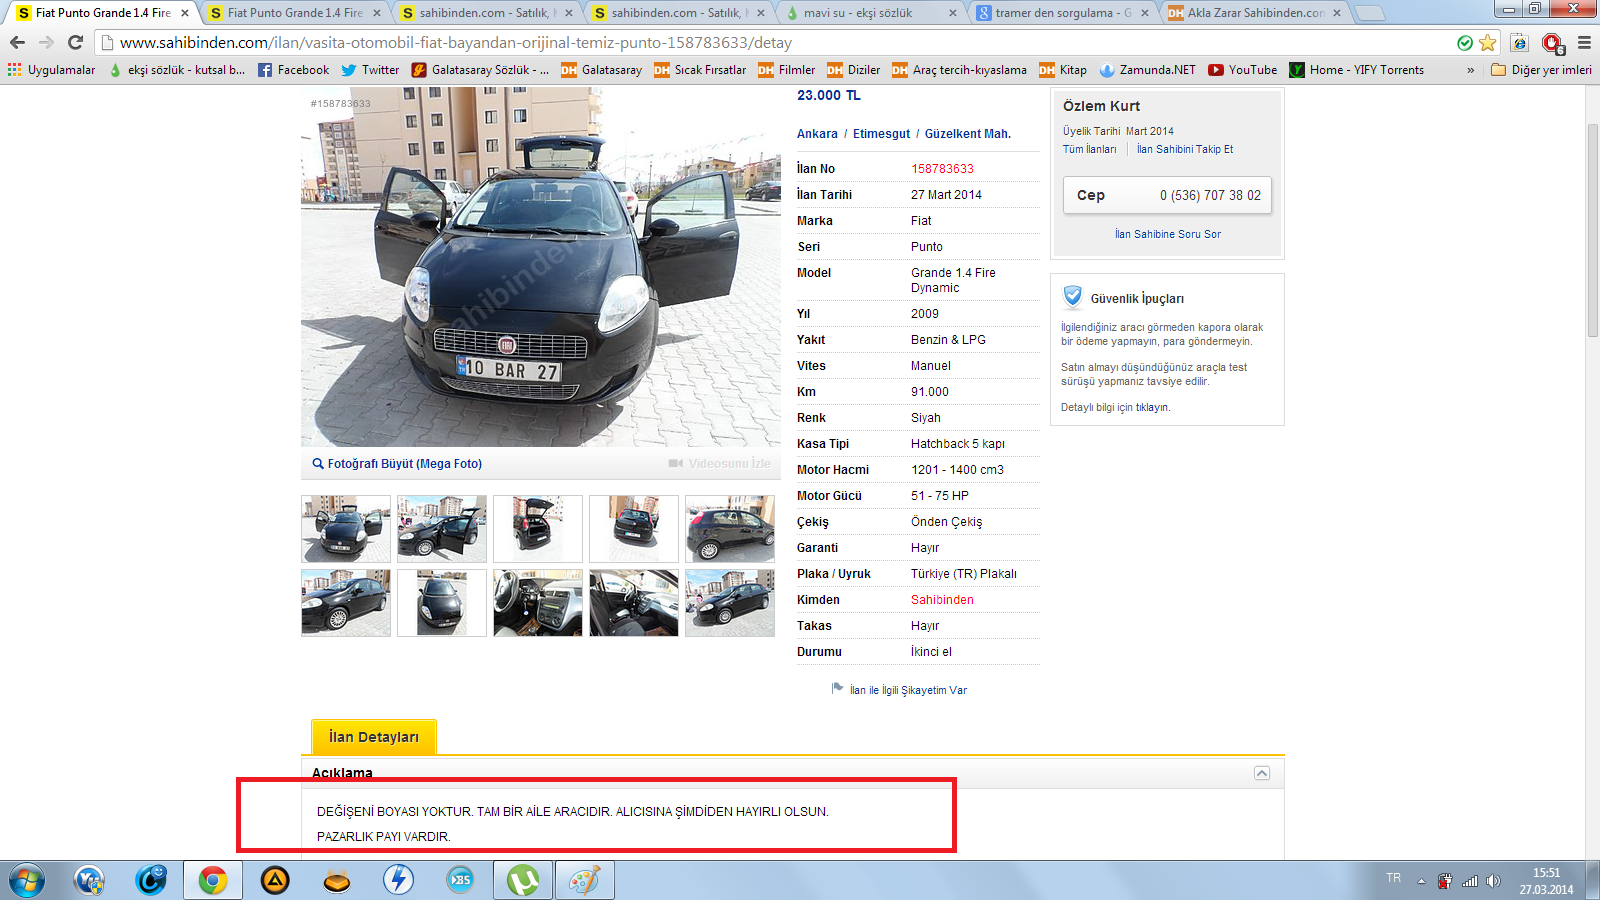Screen dimensions: 1600x900
Task: Select the side profile thumbnail in top row
Action: pyautogui.click(x=730, y=529)
